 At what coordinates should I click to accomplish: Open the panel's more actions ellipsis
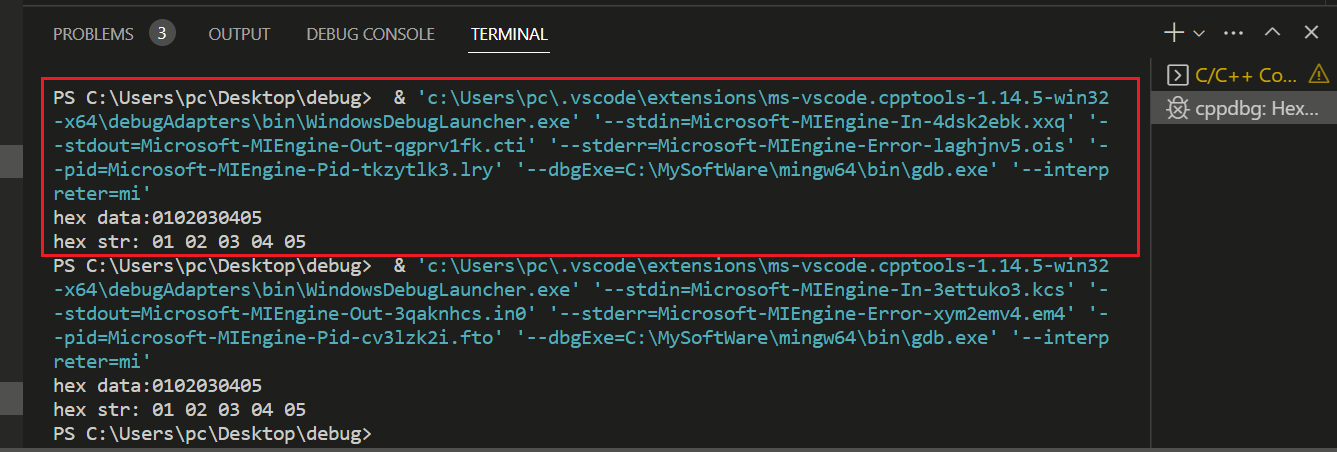tap(1235, 33)
